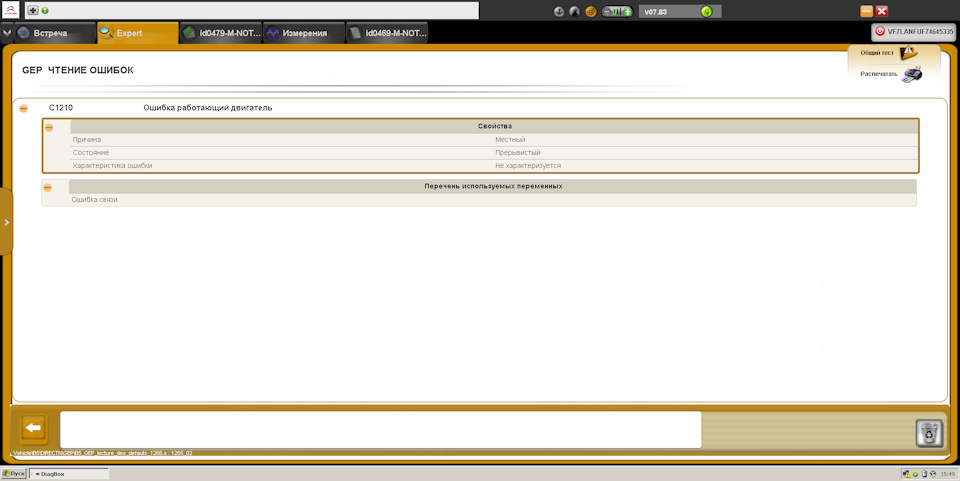Click the first system tray icon
Viewport: 960px width, 481px height.
point(906,474)
